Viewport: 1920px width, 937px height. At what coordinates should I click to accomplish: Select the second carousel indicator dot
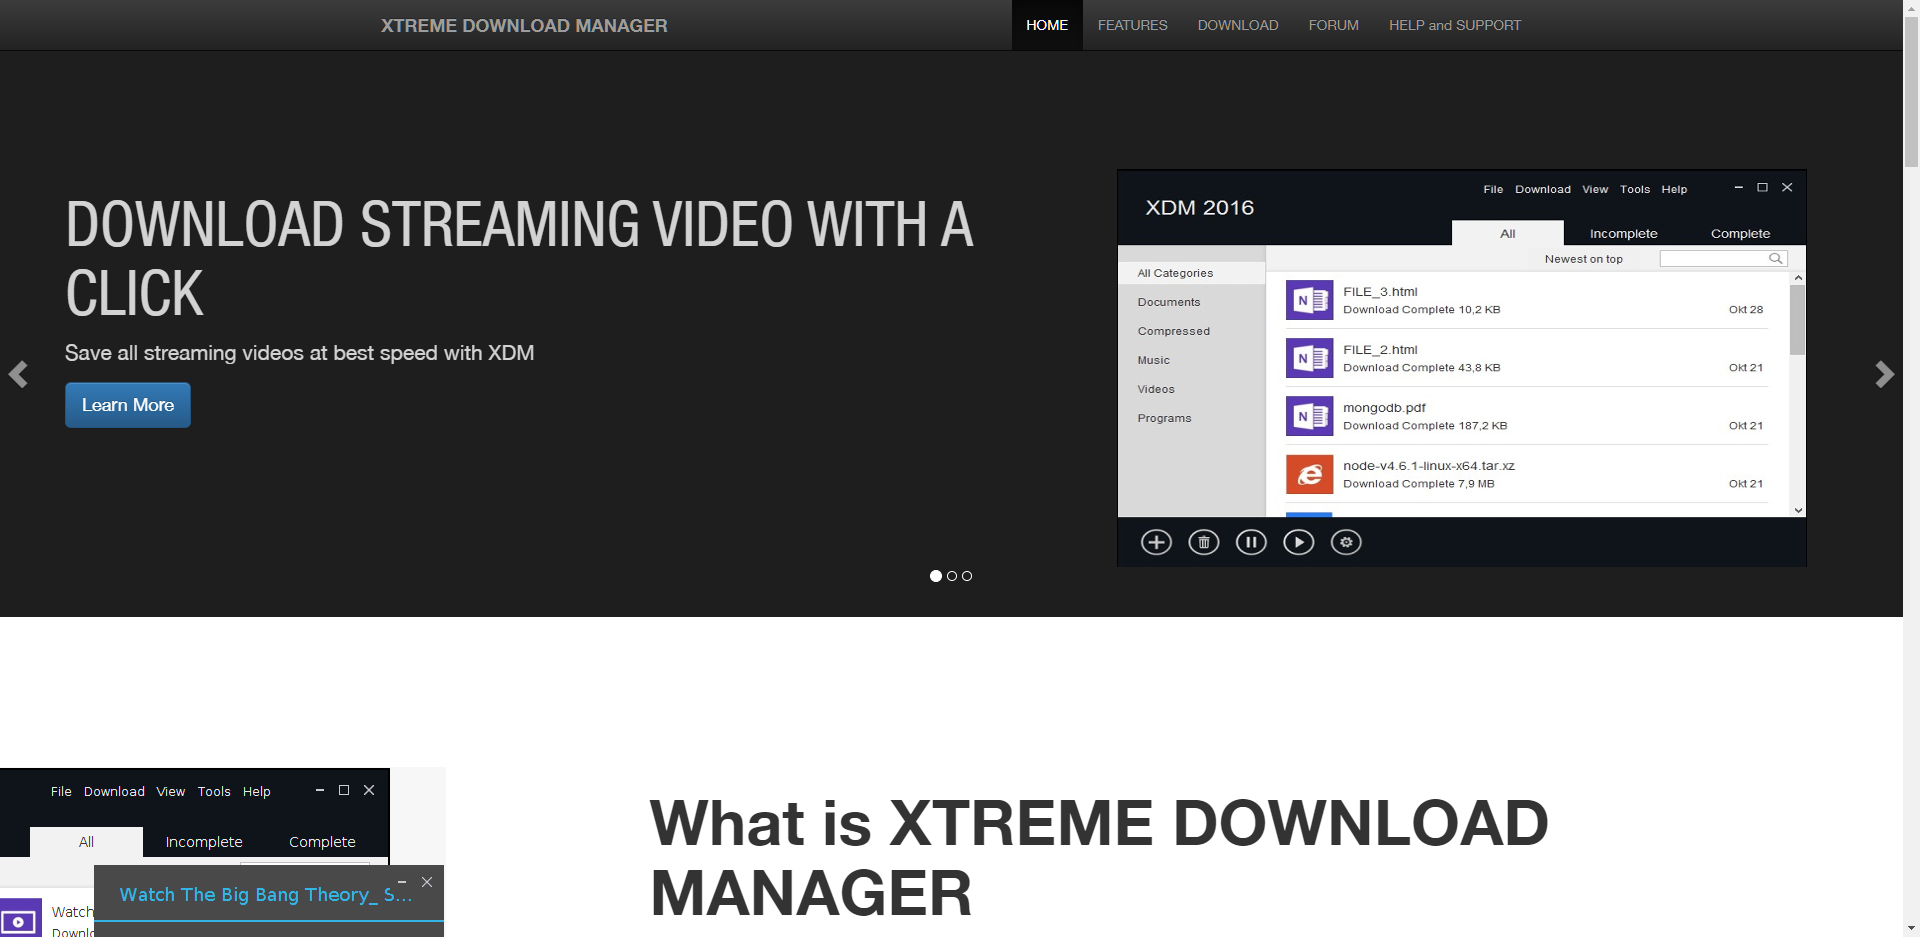(x=952, y=576)
